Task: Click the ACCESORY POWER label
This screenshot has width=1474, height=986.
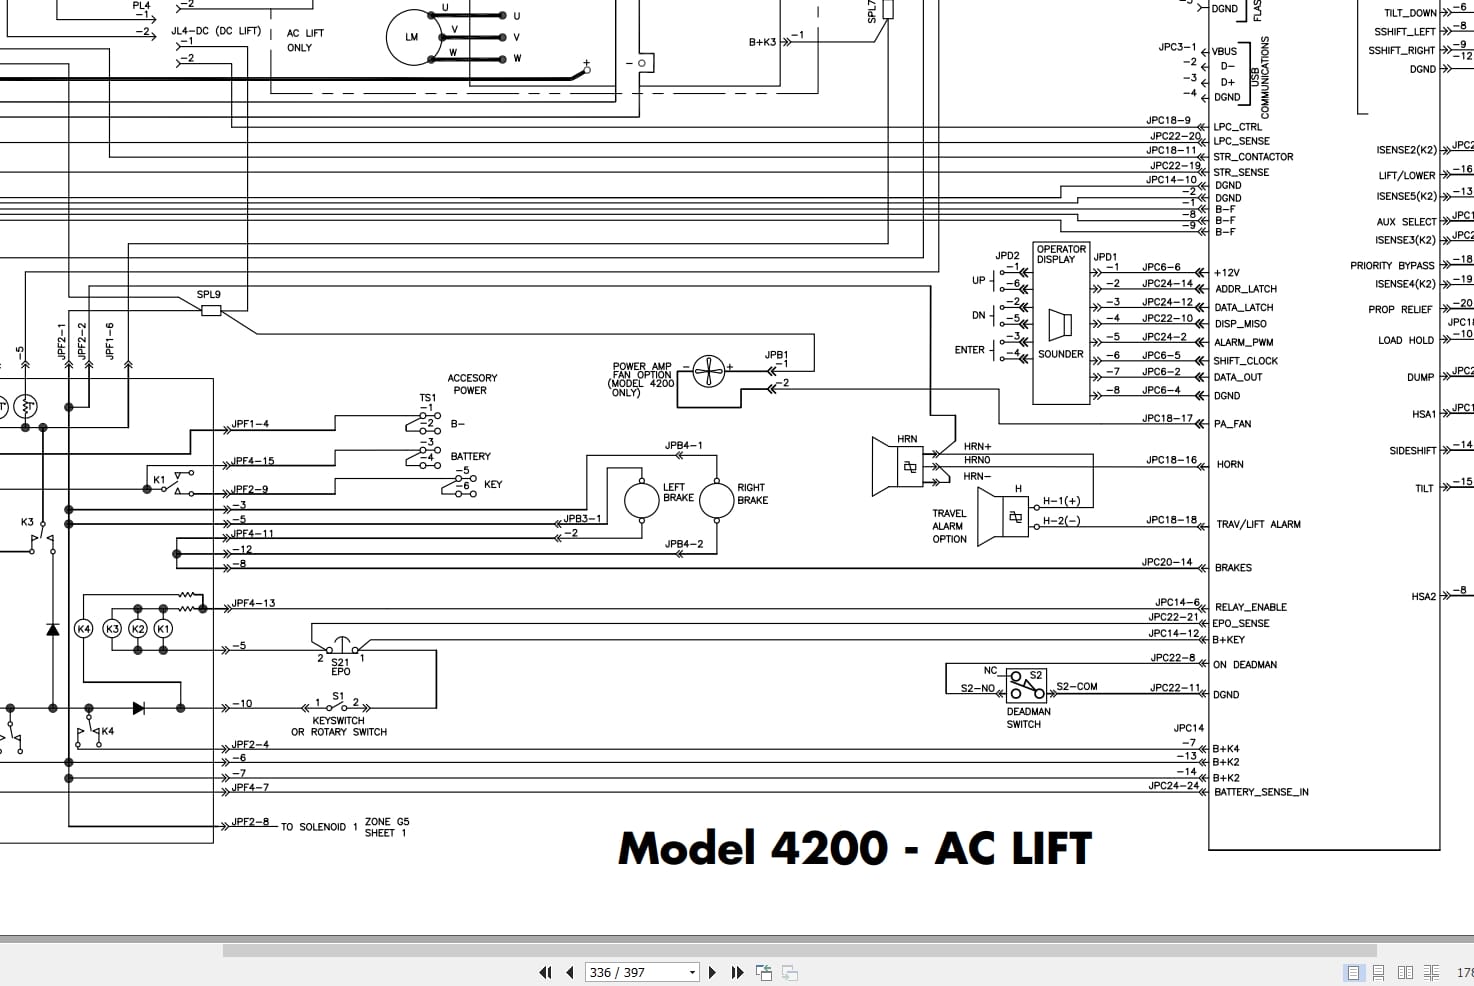Action: pyautogui.click(x=472, y=384)
